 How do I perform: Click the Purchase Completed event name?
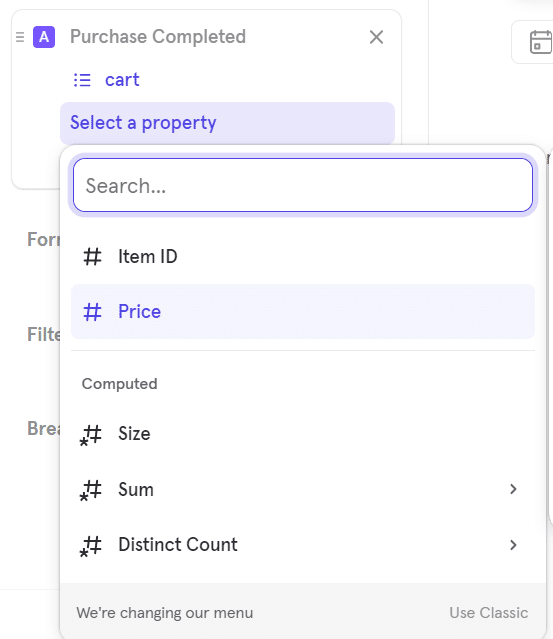pyautogui.click(x=158, y=37)
